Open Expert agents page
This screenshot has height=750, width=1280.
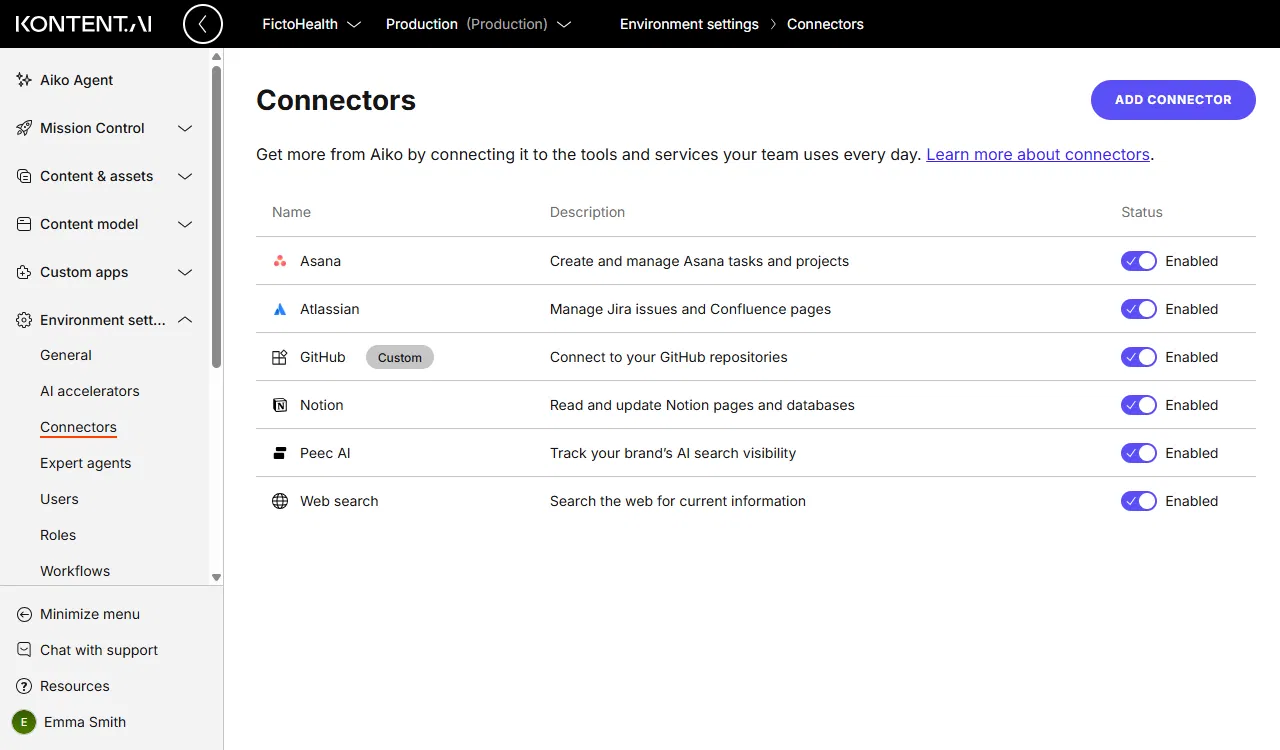86,463
